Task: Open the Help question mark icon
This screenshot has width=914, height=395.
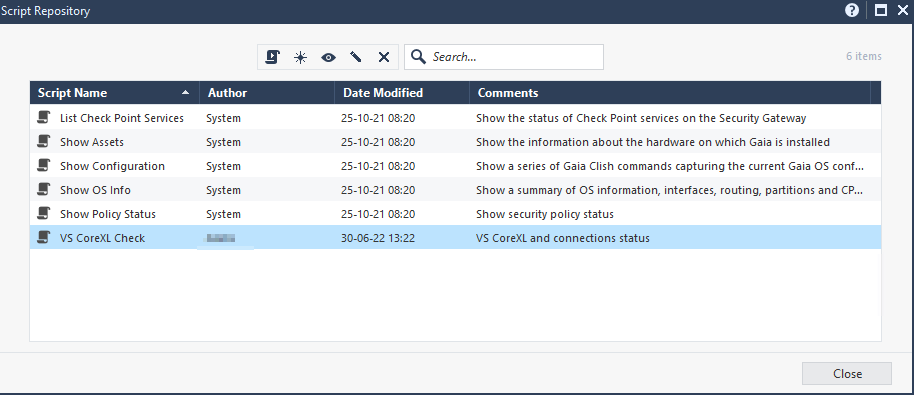Action: 852,10
